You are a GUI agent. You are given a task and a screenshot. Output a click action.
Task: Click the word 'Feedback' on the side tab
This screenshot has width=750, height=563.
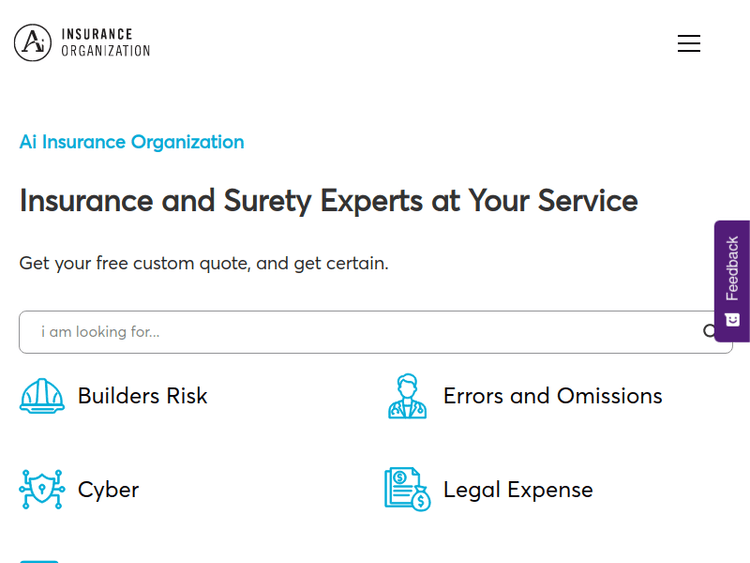[732, 267]
